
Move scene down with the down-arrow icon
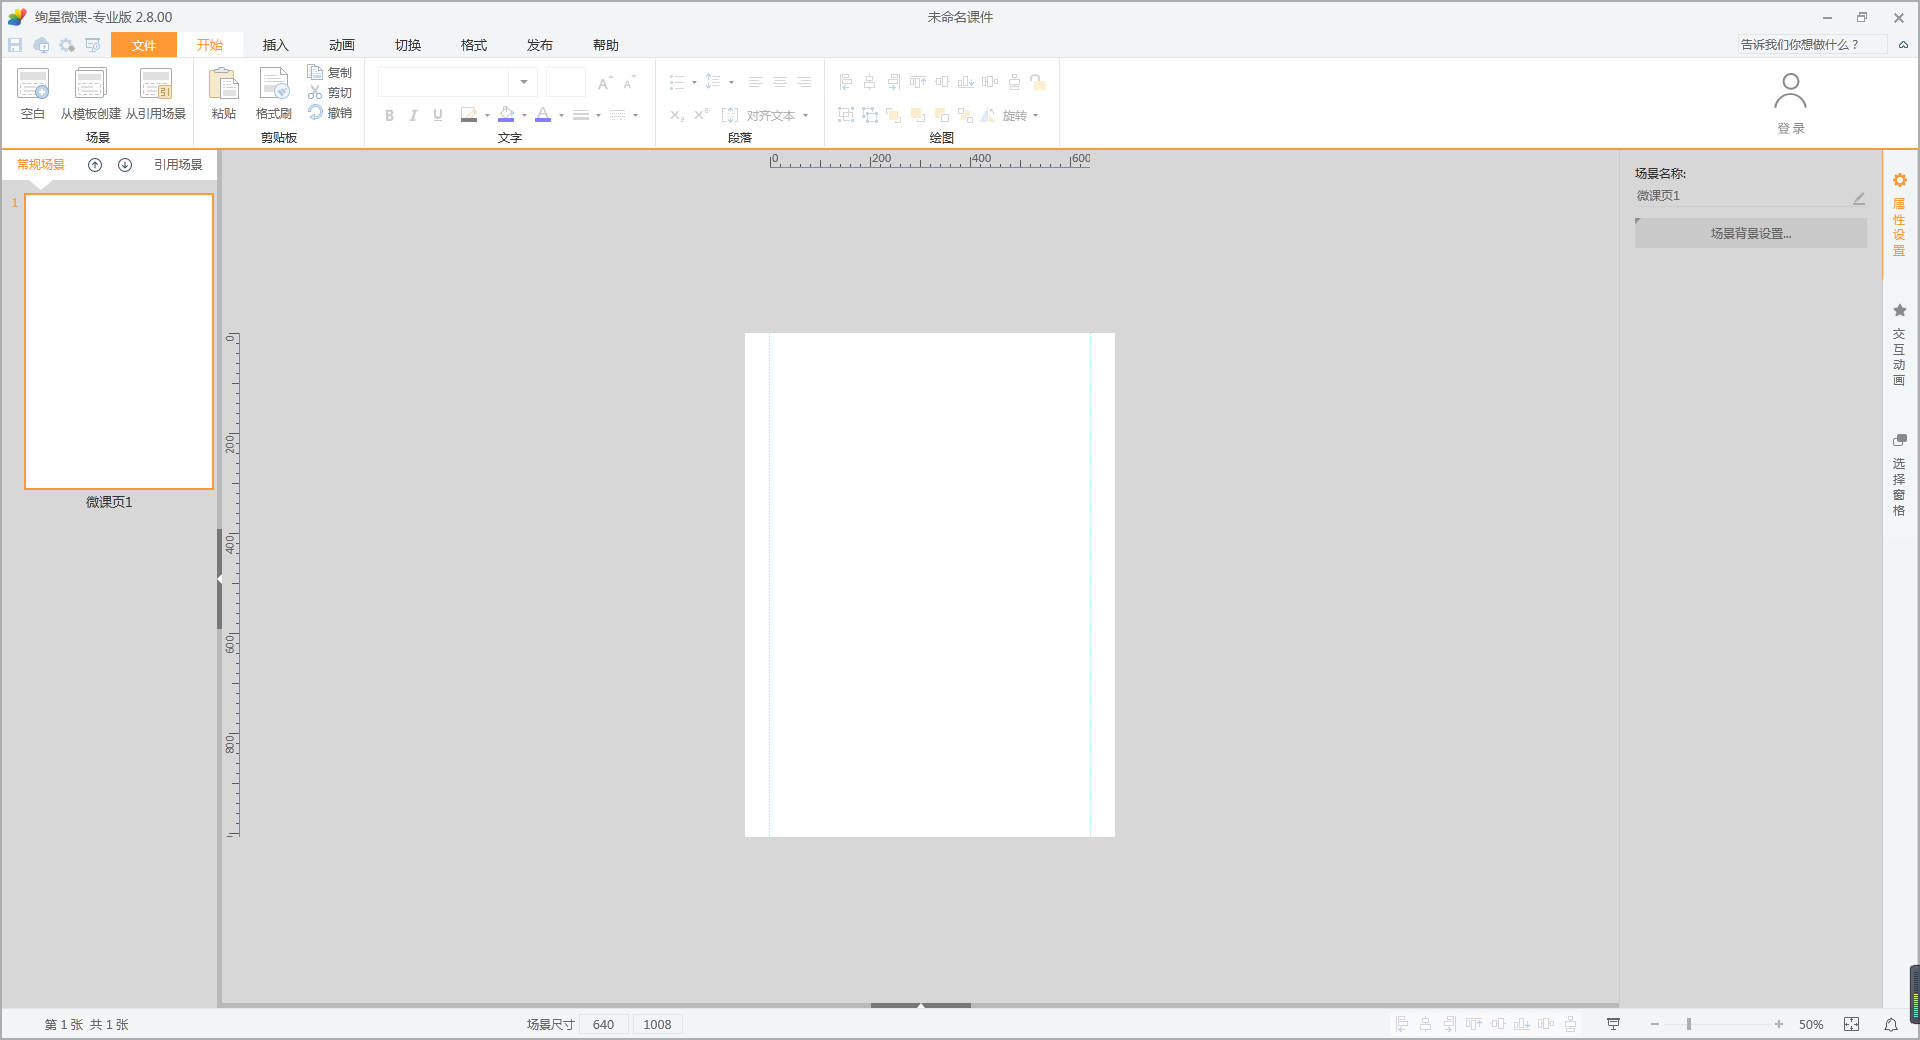point(125,165)
